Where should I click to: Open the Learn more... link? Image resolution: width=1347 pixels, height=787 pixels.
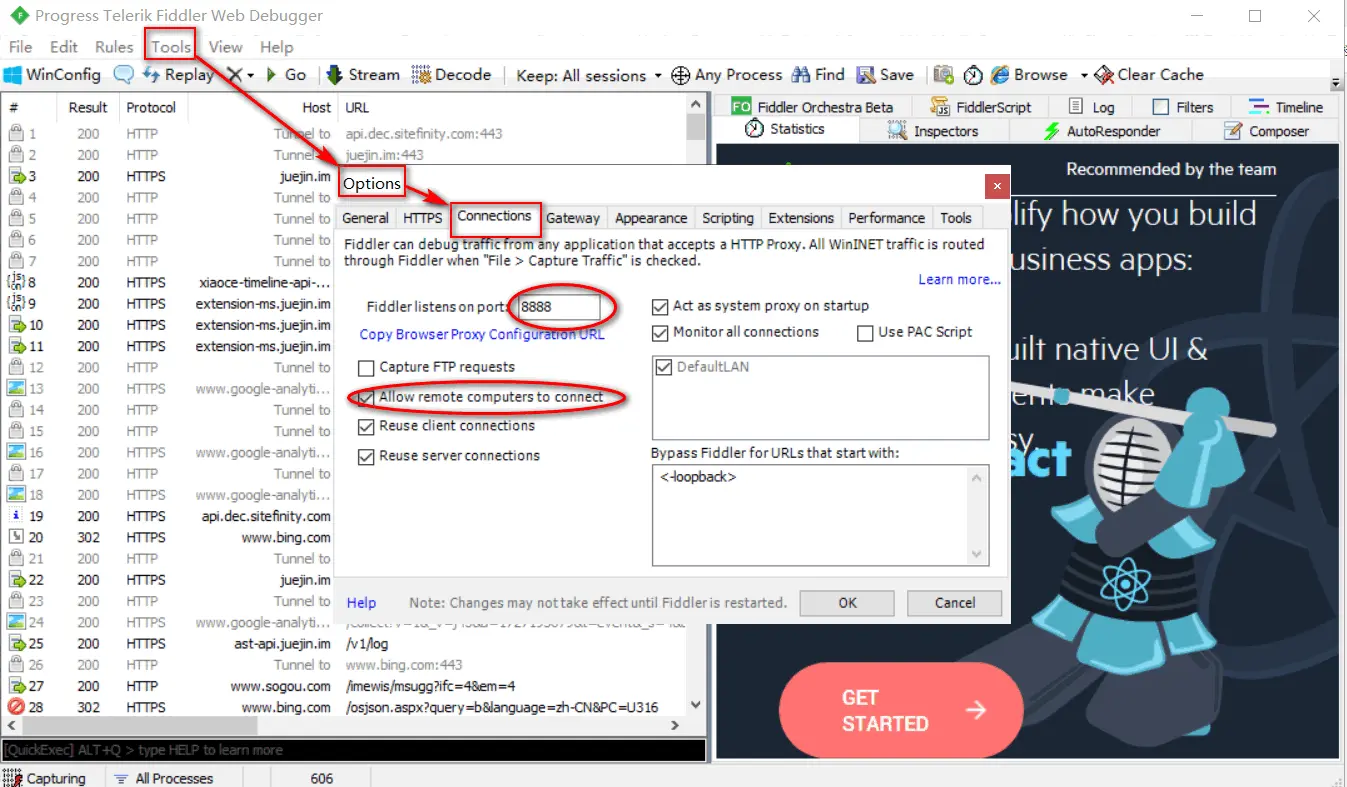click(960, 280)
